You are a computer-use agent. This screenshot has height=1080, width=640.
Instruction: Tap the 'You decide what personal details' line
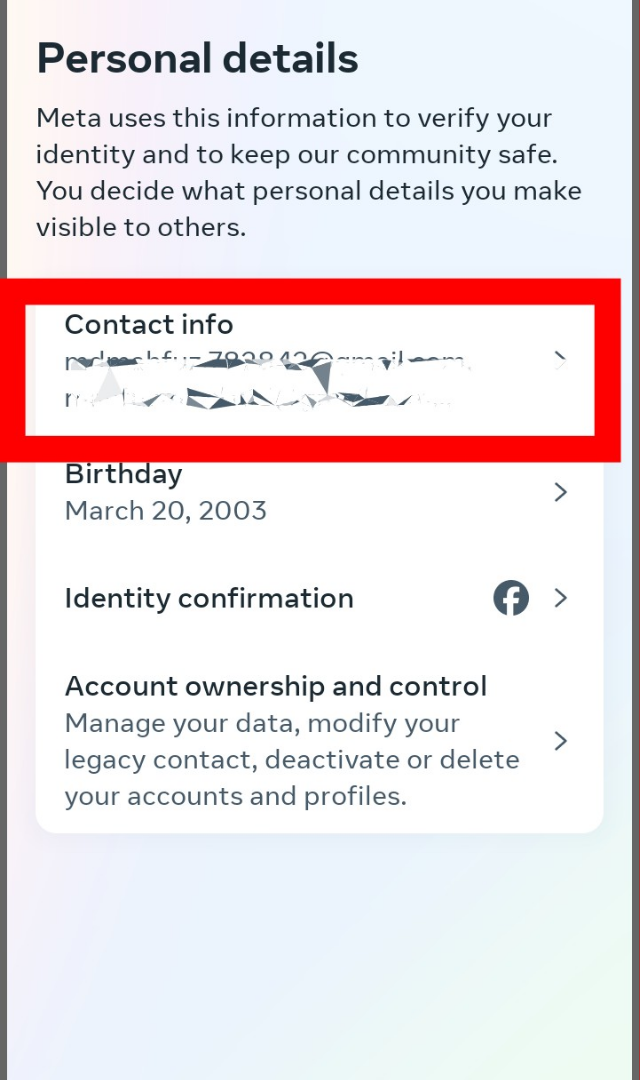pos(308,191)
